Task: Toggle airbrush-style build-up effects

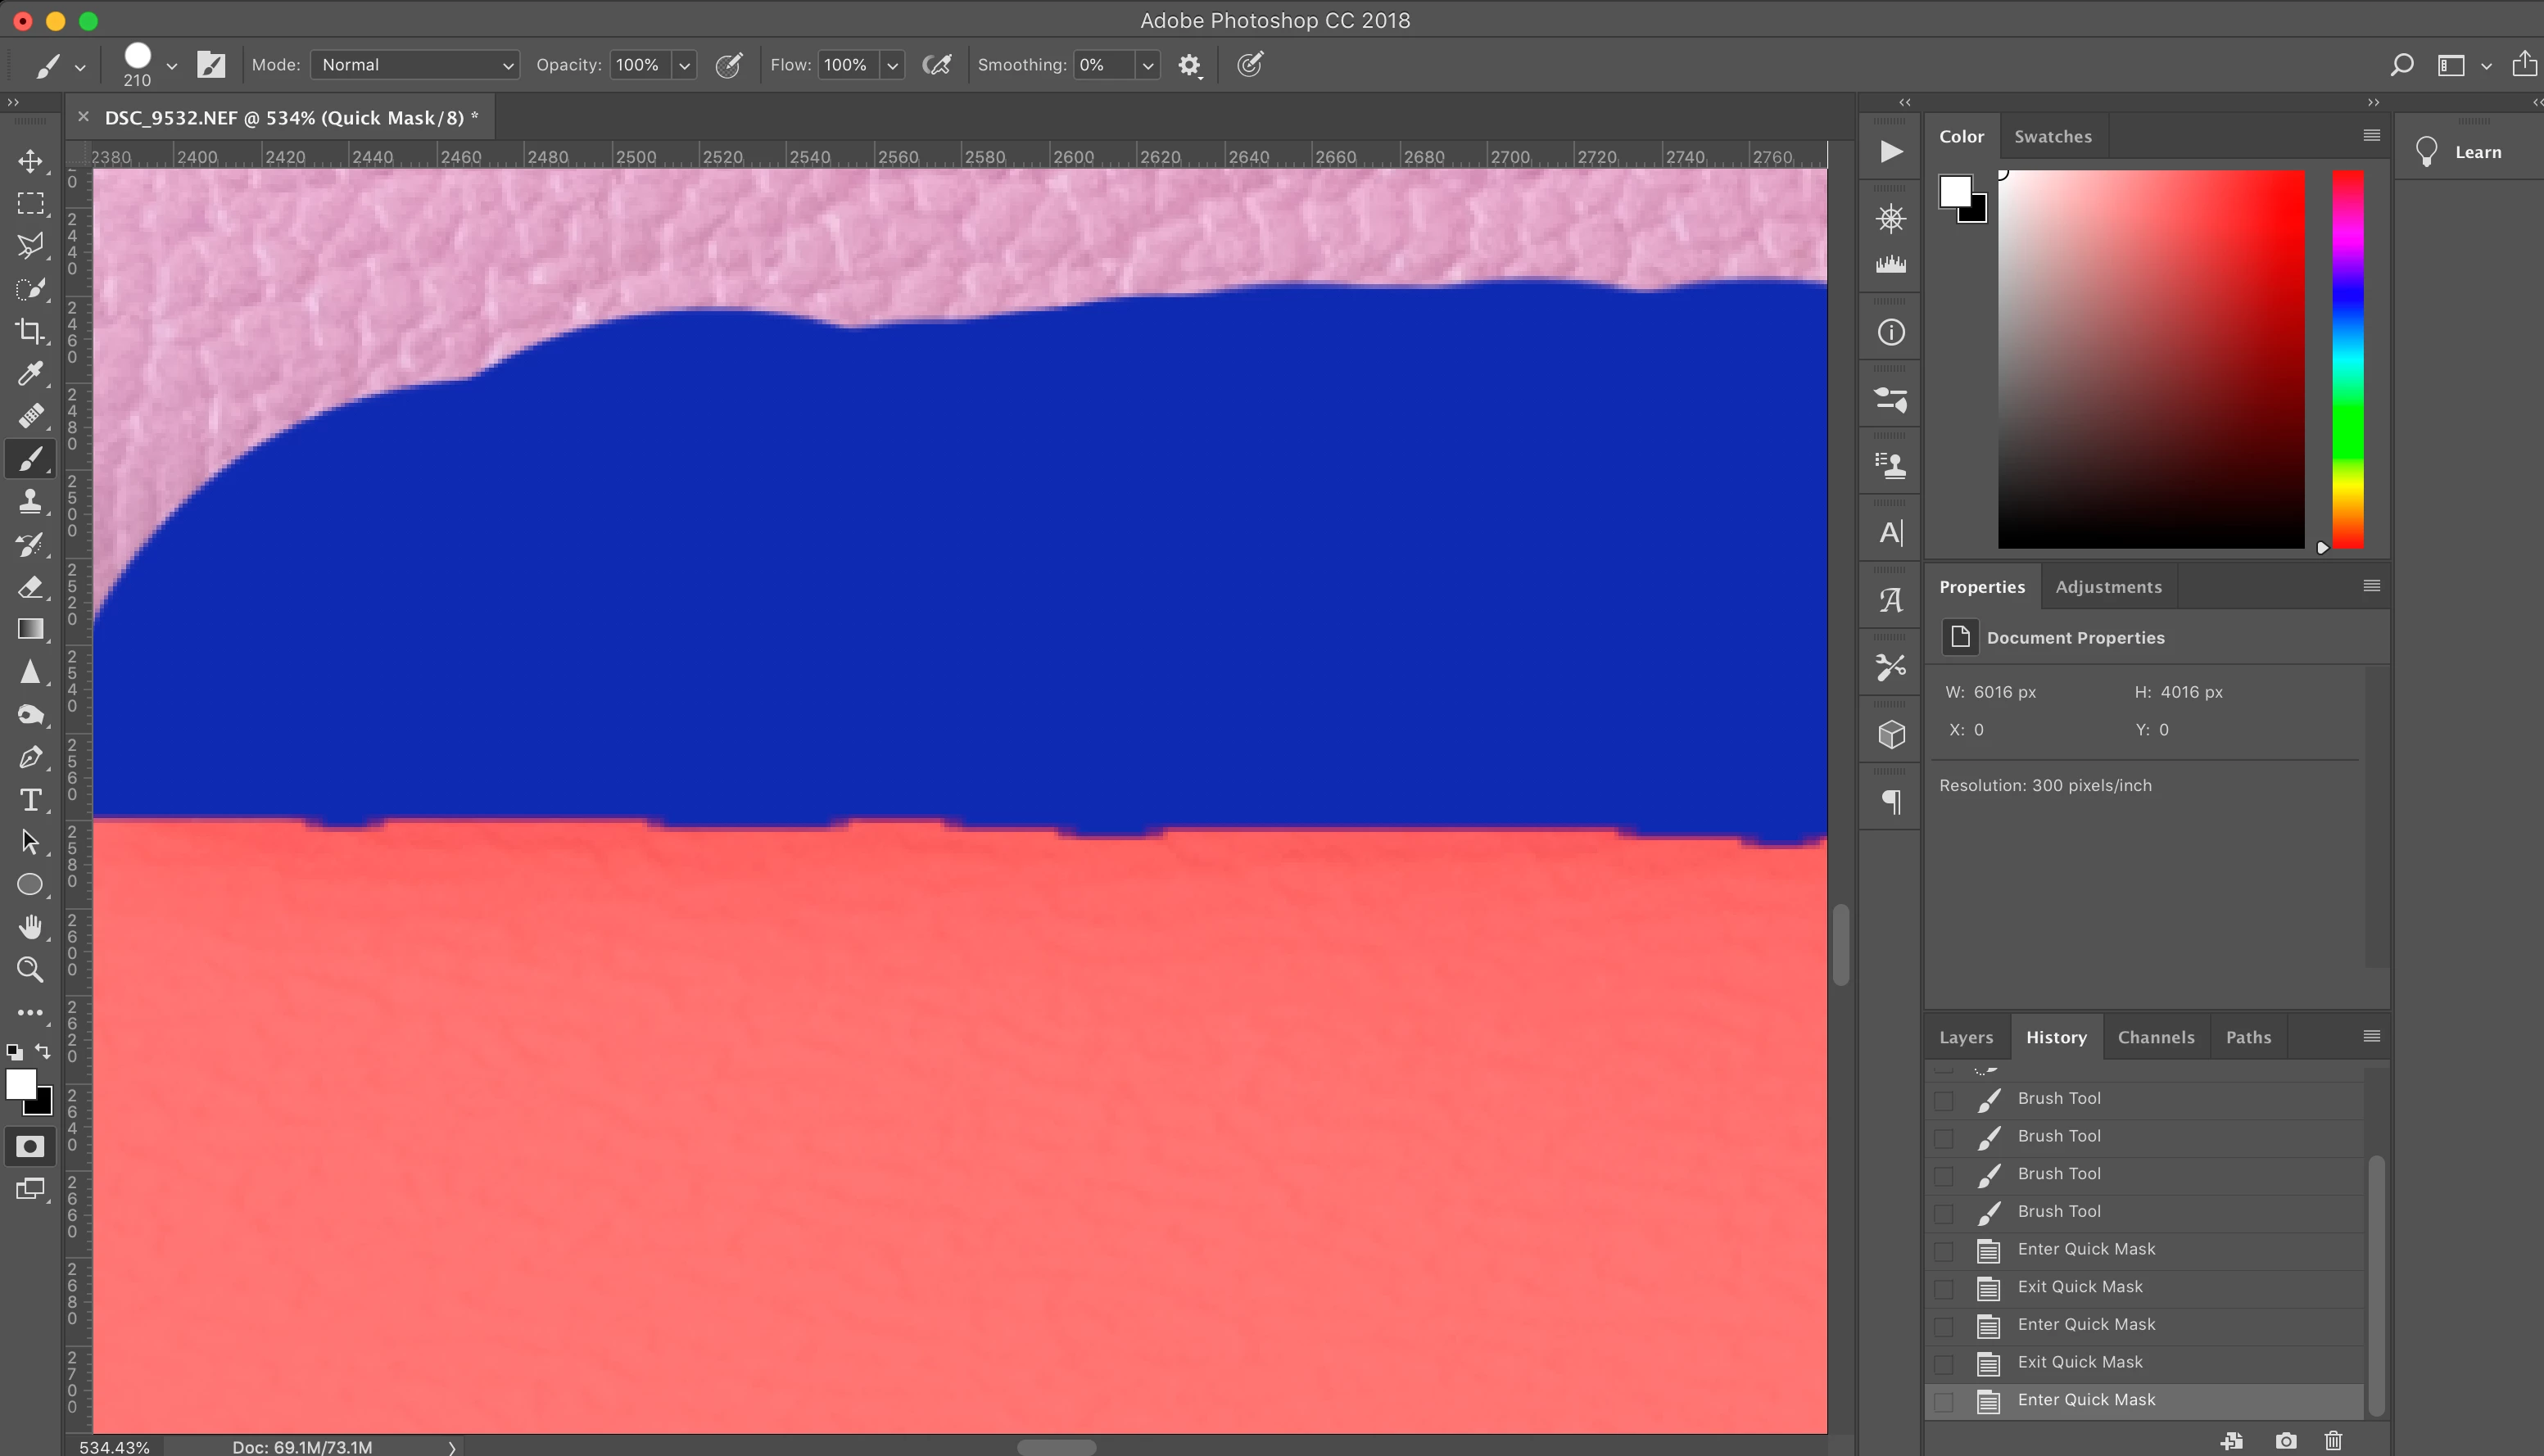Action: click(x=936, y=66)
